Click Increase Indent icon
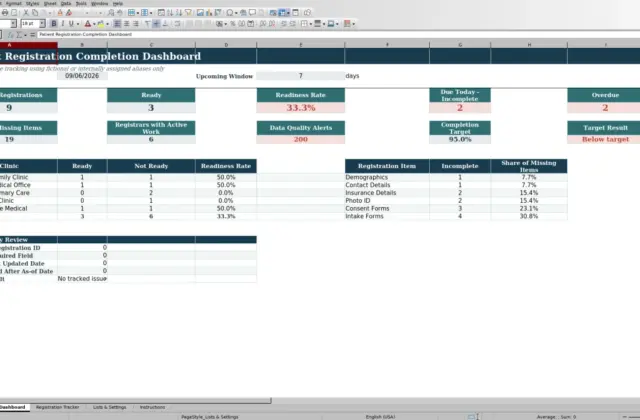640x420 pixels. (284, 24)
